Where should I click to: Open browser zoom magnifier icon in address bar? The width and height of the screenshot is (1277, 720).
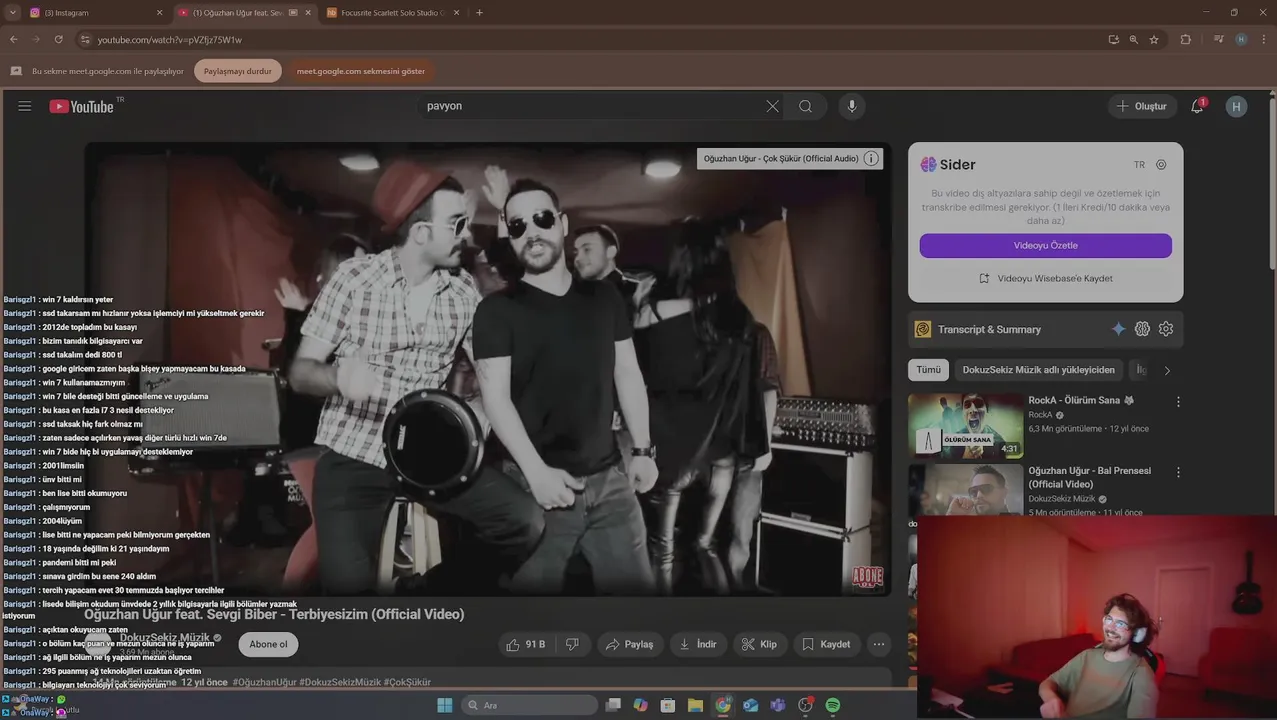coord(1133,40)
